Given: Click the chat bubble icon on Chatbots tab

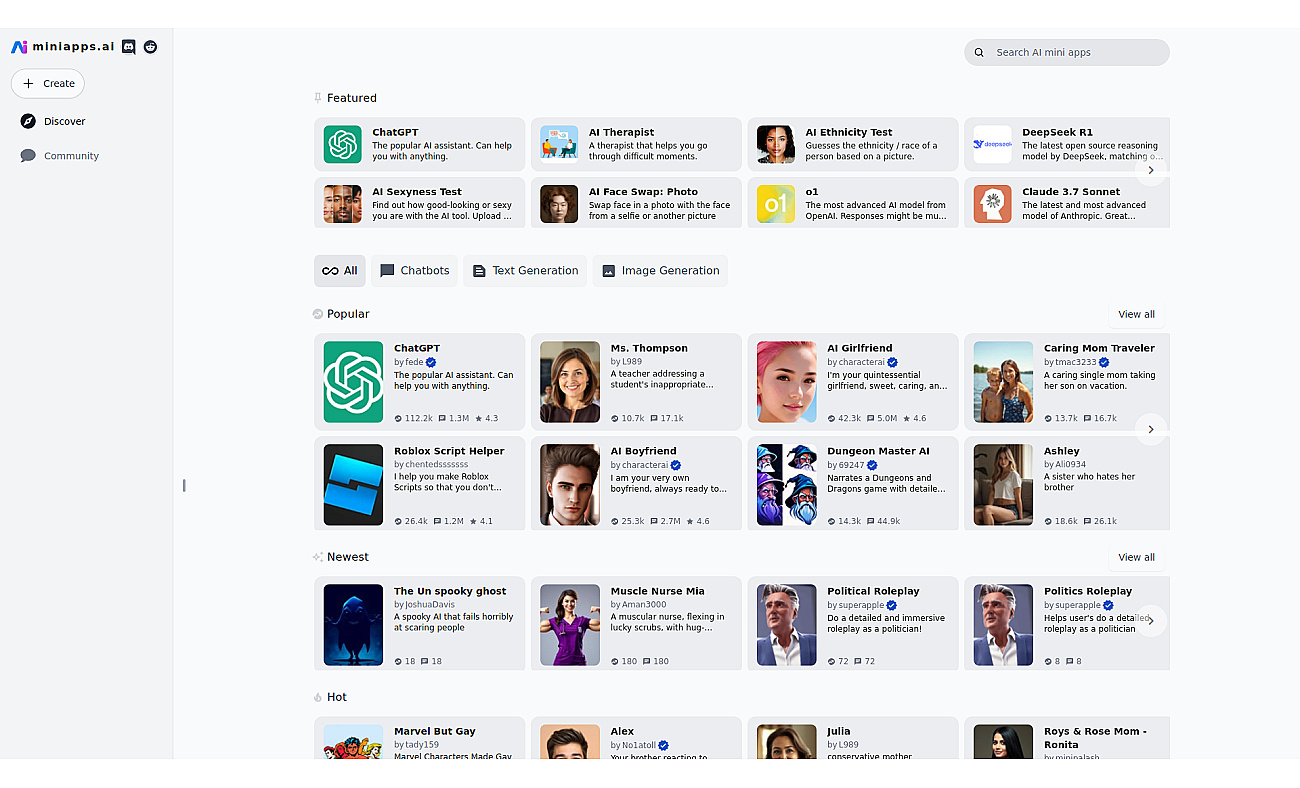Looking at the screenshot, I should coord(387,271).
